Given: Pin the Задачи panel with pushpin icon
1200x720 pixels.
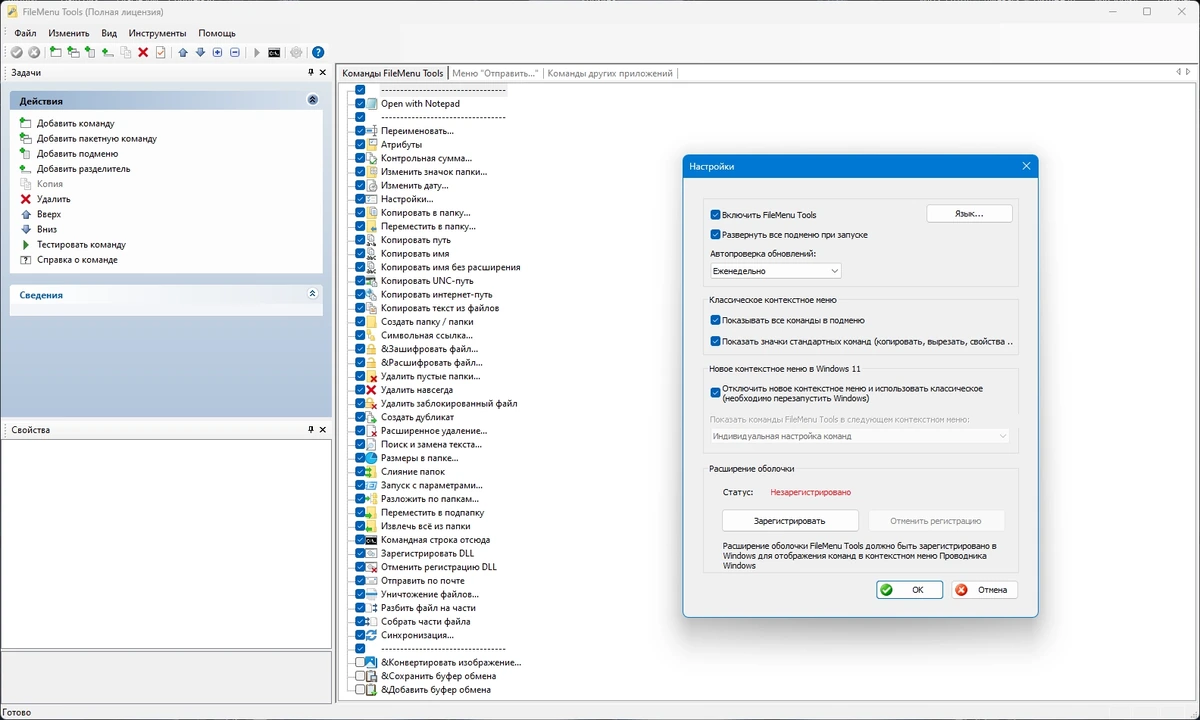Looking at the screenshot, I should (311, 73).
